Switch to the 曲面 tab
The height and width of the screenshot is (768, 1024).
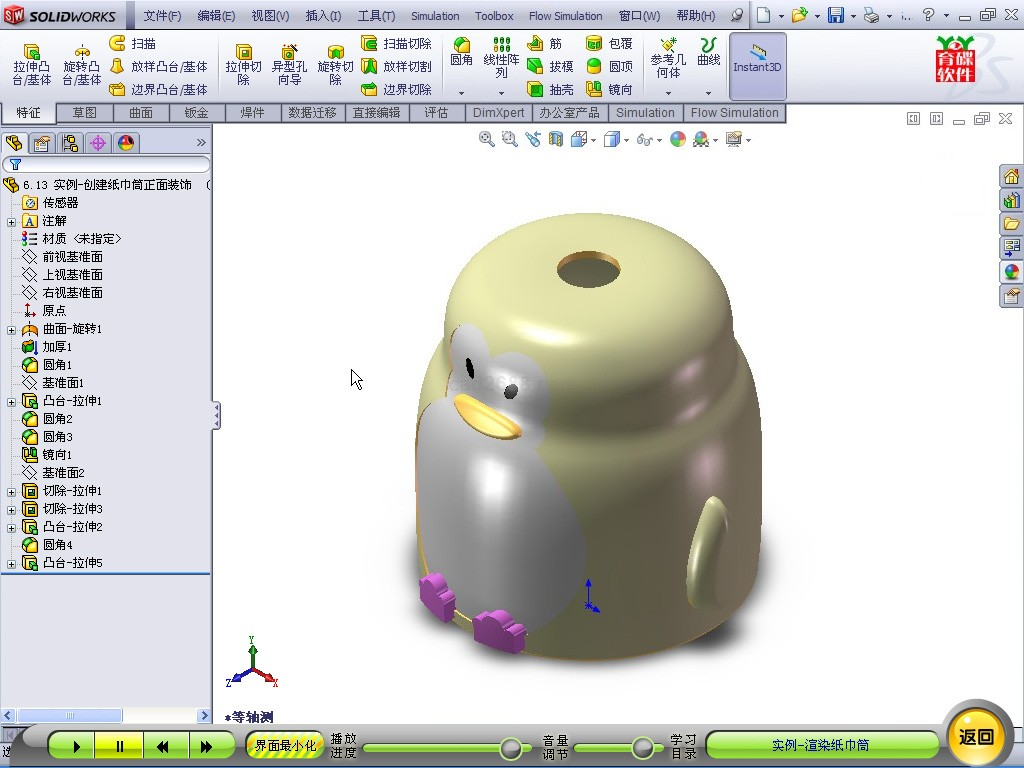[141, 113]
